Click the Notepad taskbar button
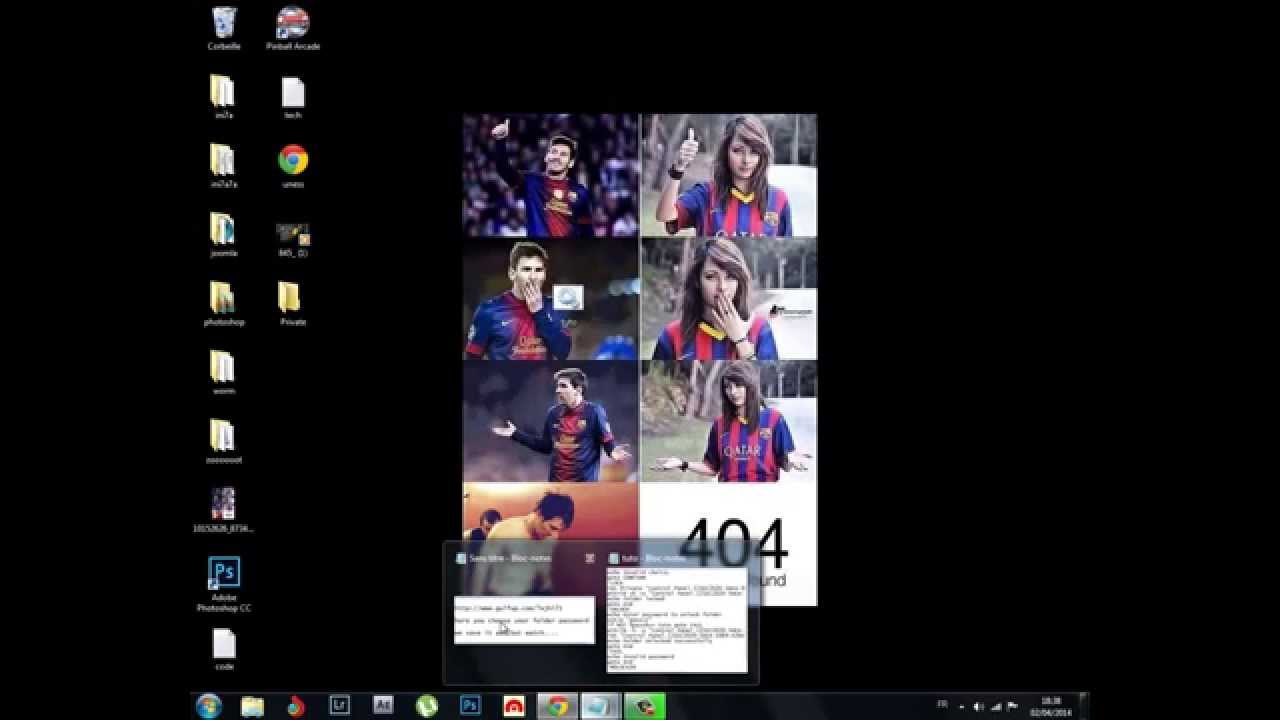The height and width of the screenshot is (720, 1280). point(601,706)
